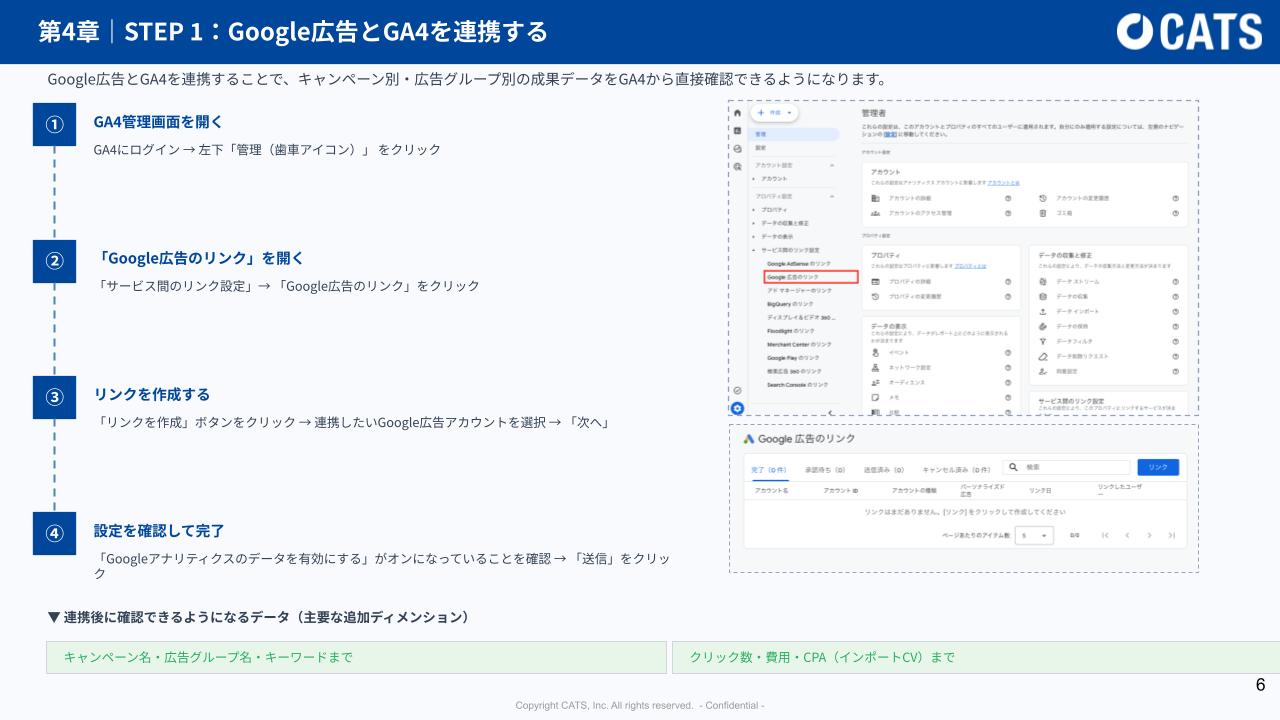Collapse the GA4 sidebar with the chevron
Image resolution: width=1280 pixels, height=720 pixels.
[x=832, y=412]
